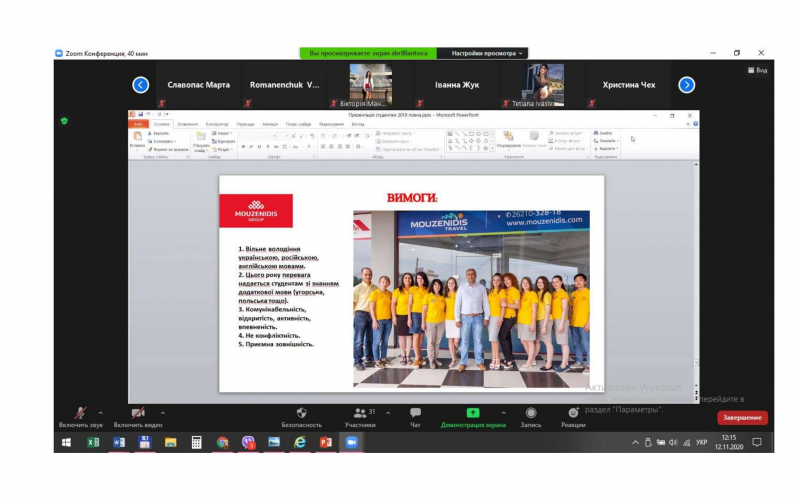Select participant tile Славопас Марта
800x500 pixels.
click(x=198, y=85)
